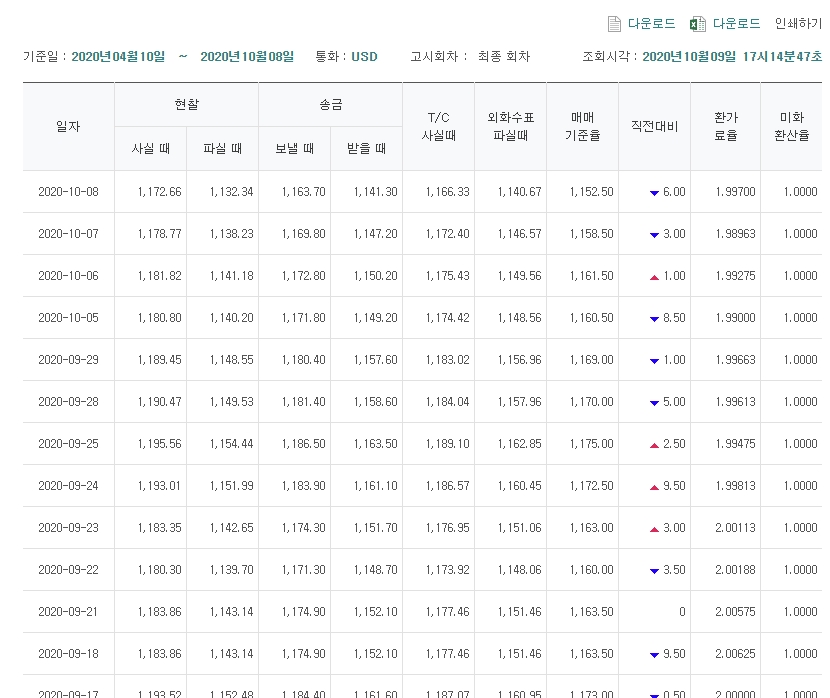The width and height of the screenshot is (830, 698).
Task: Click the 1.99700 rate value
Action: [735, 192]
